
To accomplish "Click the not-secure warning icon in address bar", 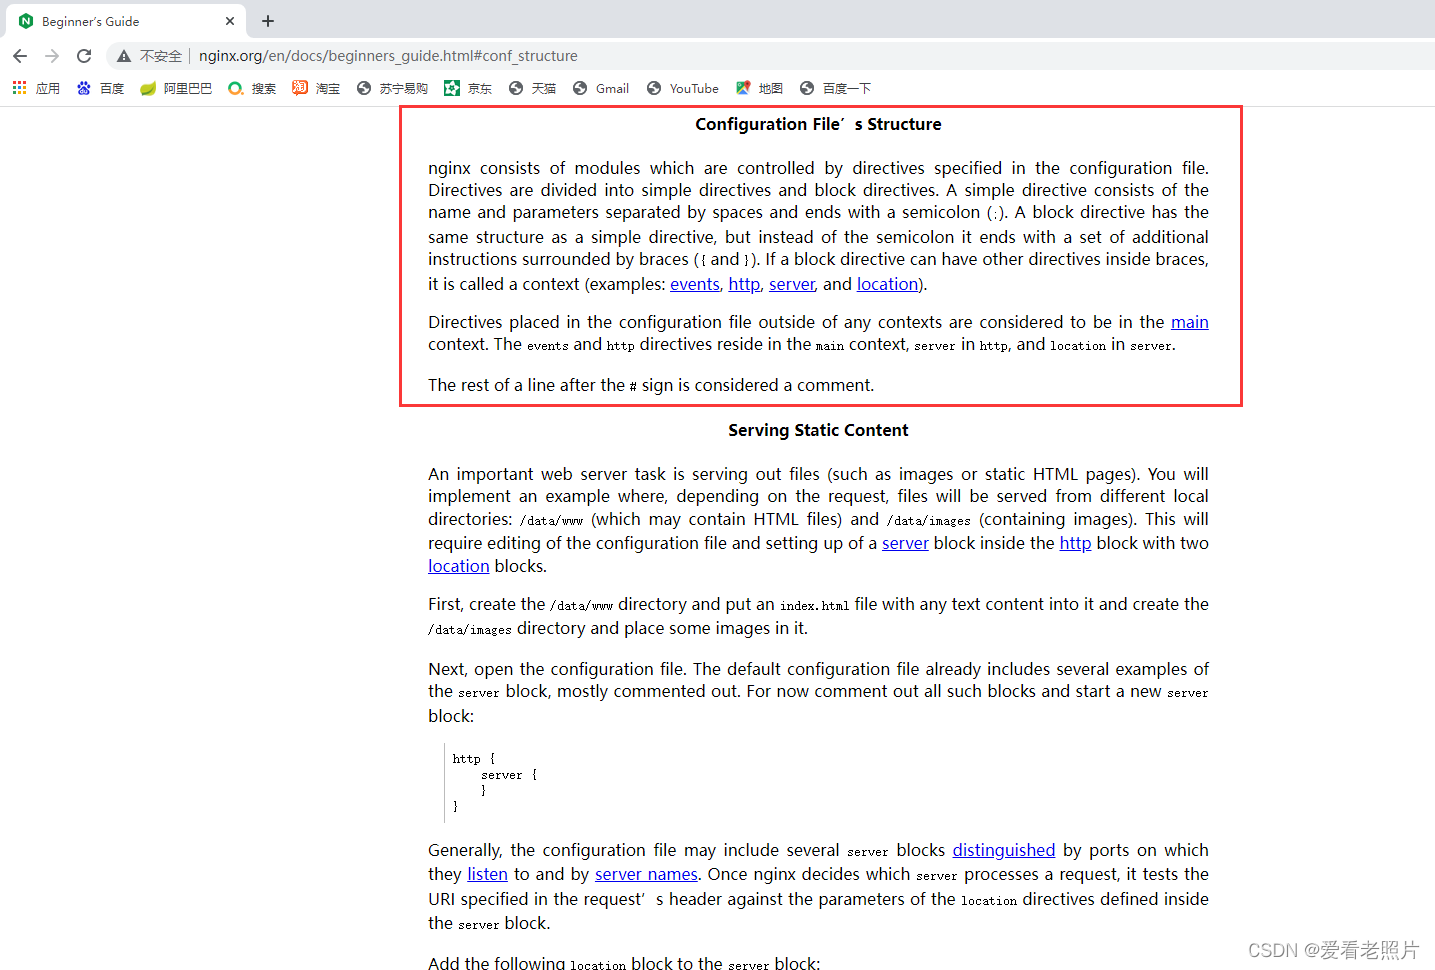I will (124, 56).
